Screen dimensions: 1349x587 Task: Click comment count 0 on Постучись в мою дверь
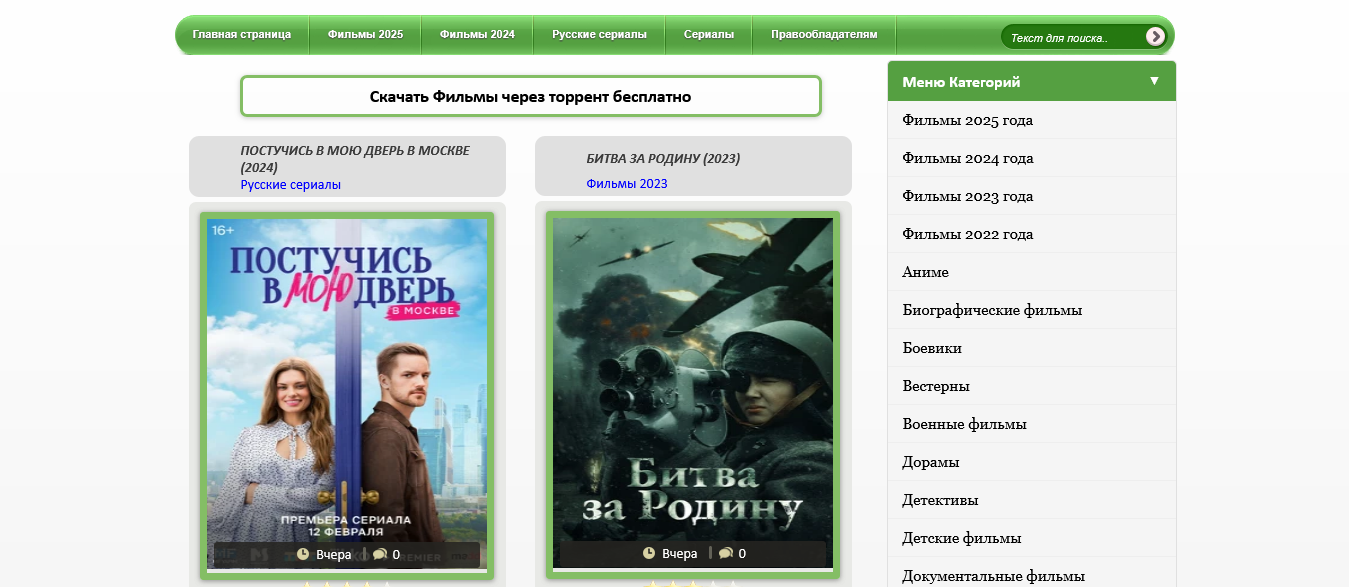click(x=396, y=554)
